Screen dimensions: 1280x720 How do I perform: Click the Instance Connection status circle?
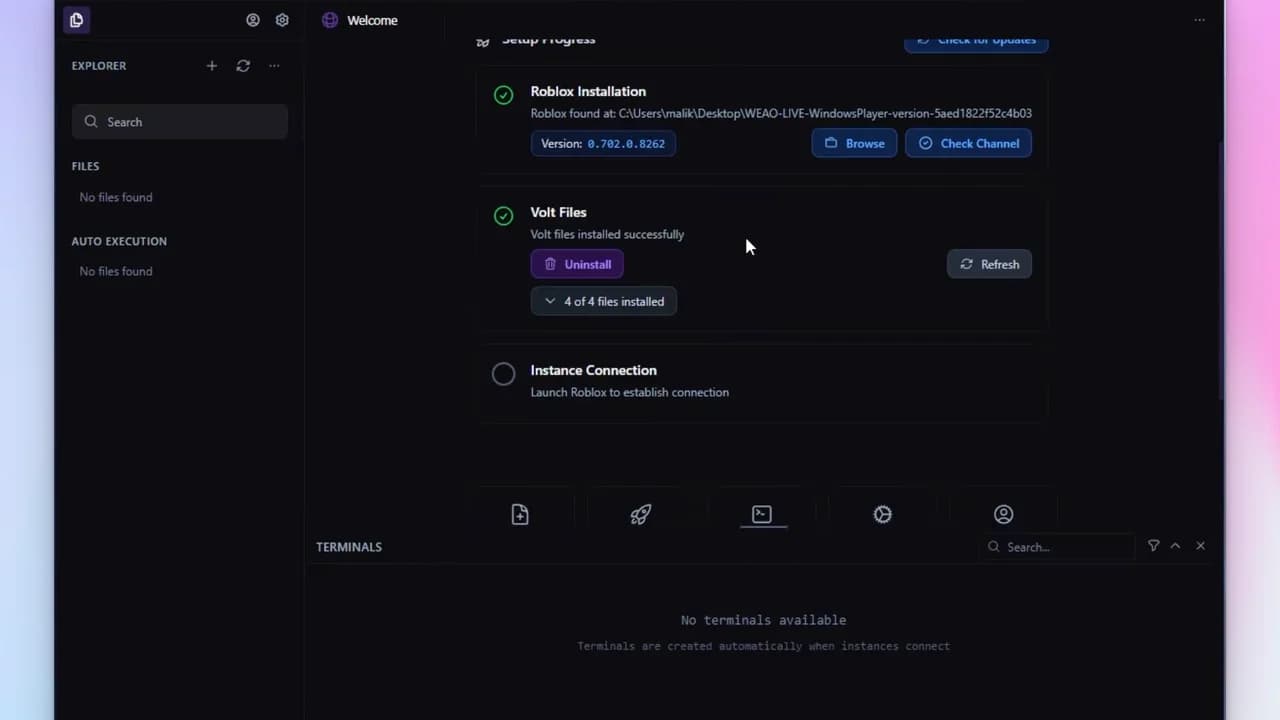point(504,374)
